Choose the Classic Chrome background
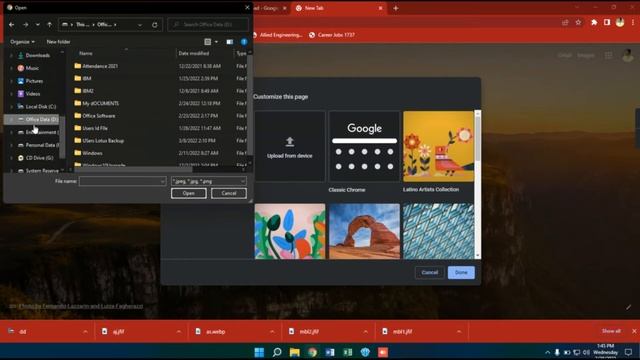 (364, 147)
